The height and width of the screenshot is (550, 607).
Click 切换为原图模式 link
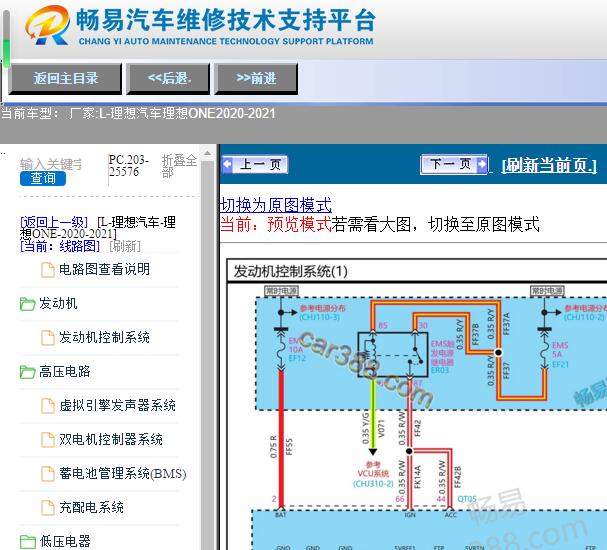(x=276, y=205)
